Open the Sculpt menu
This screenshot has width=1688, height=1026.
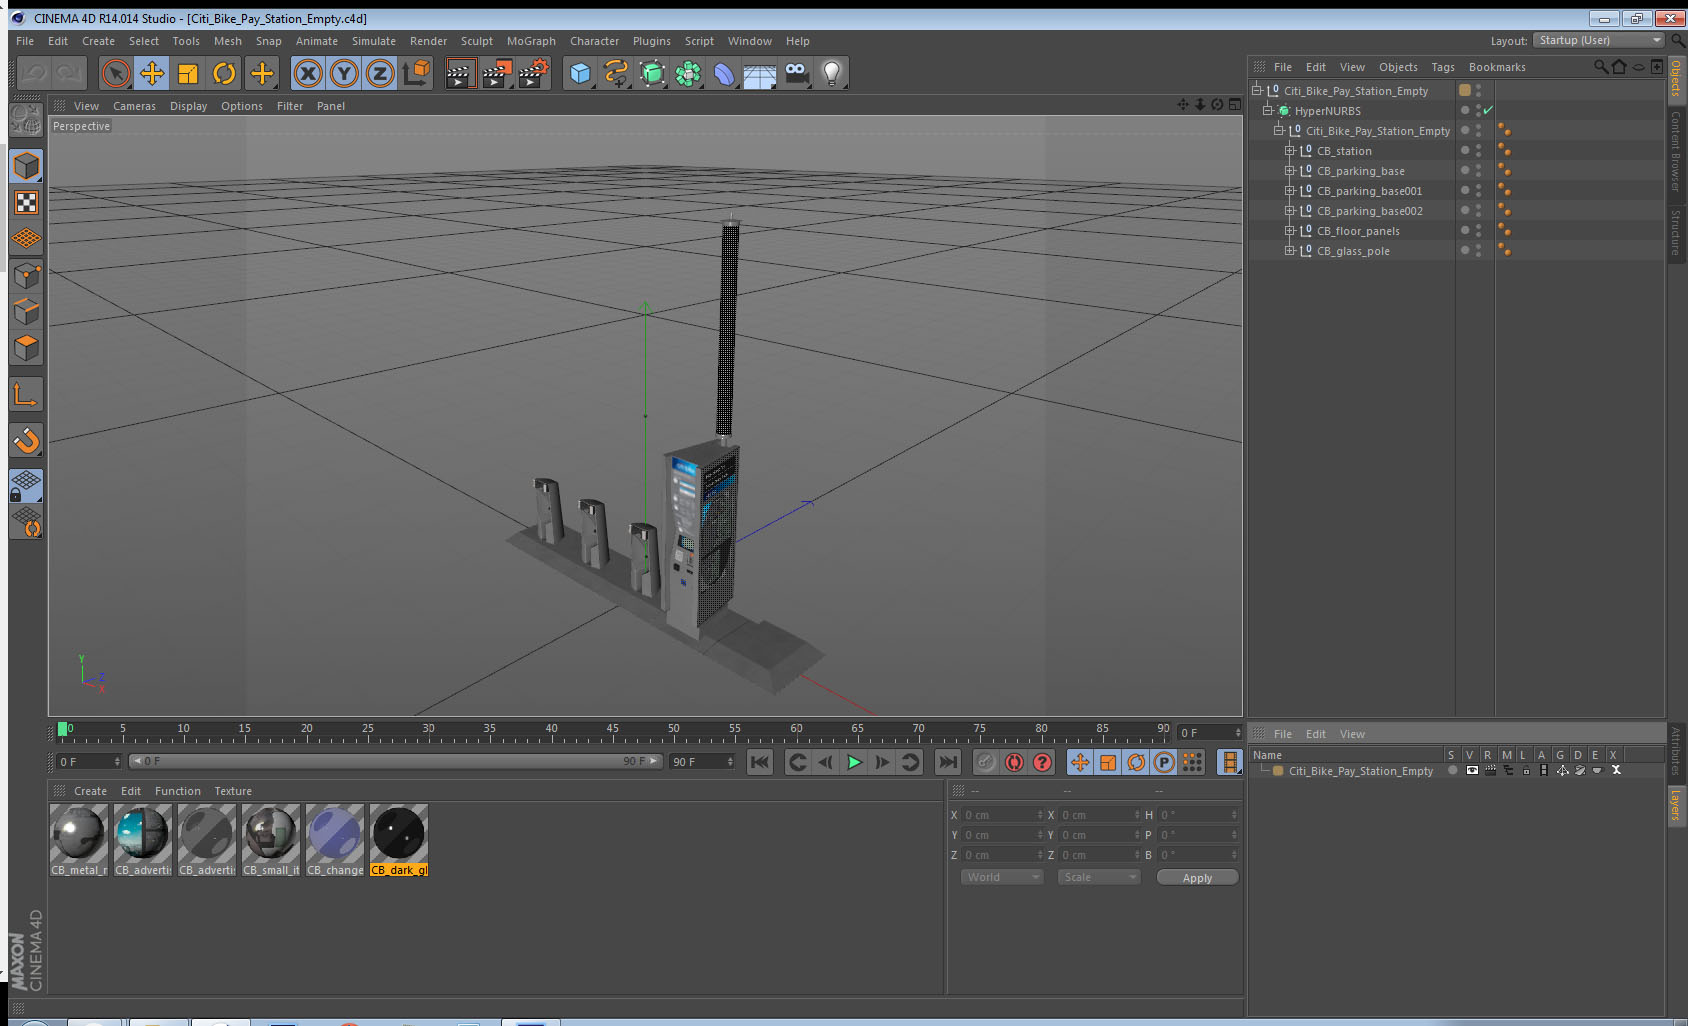point(477,41)
